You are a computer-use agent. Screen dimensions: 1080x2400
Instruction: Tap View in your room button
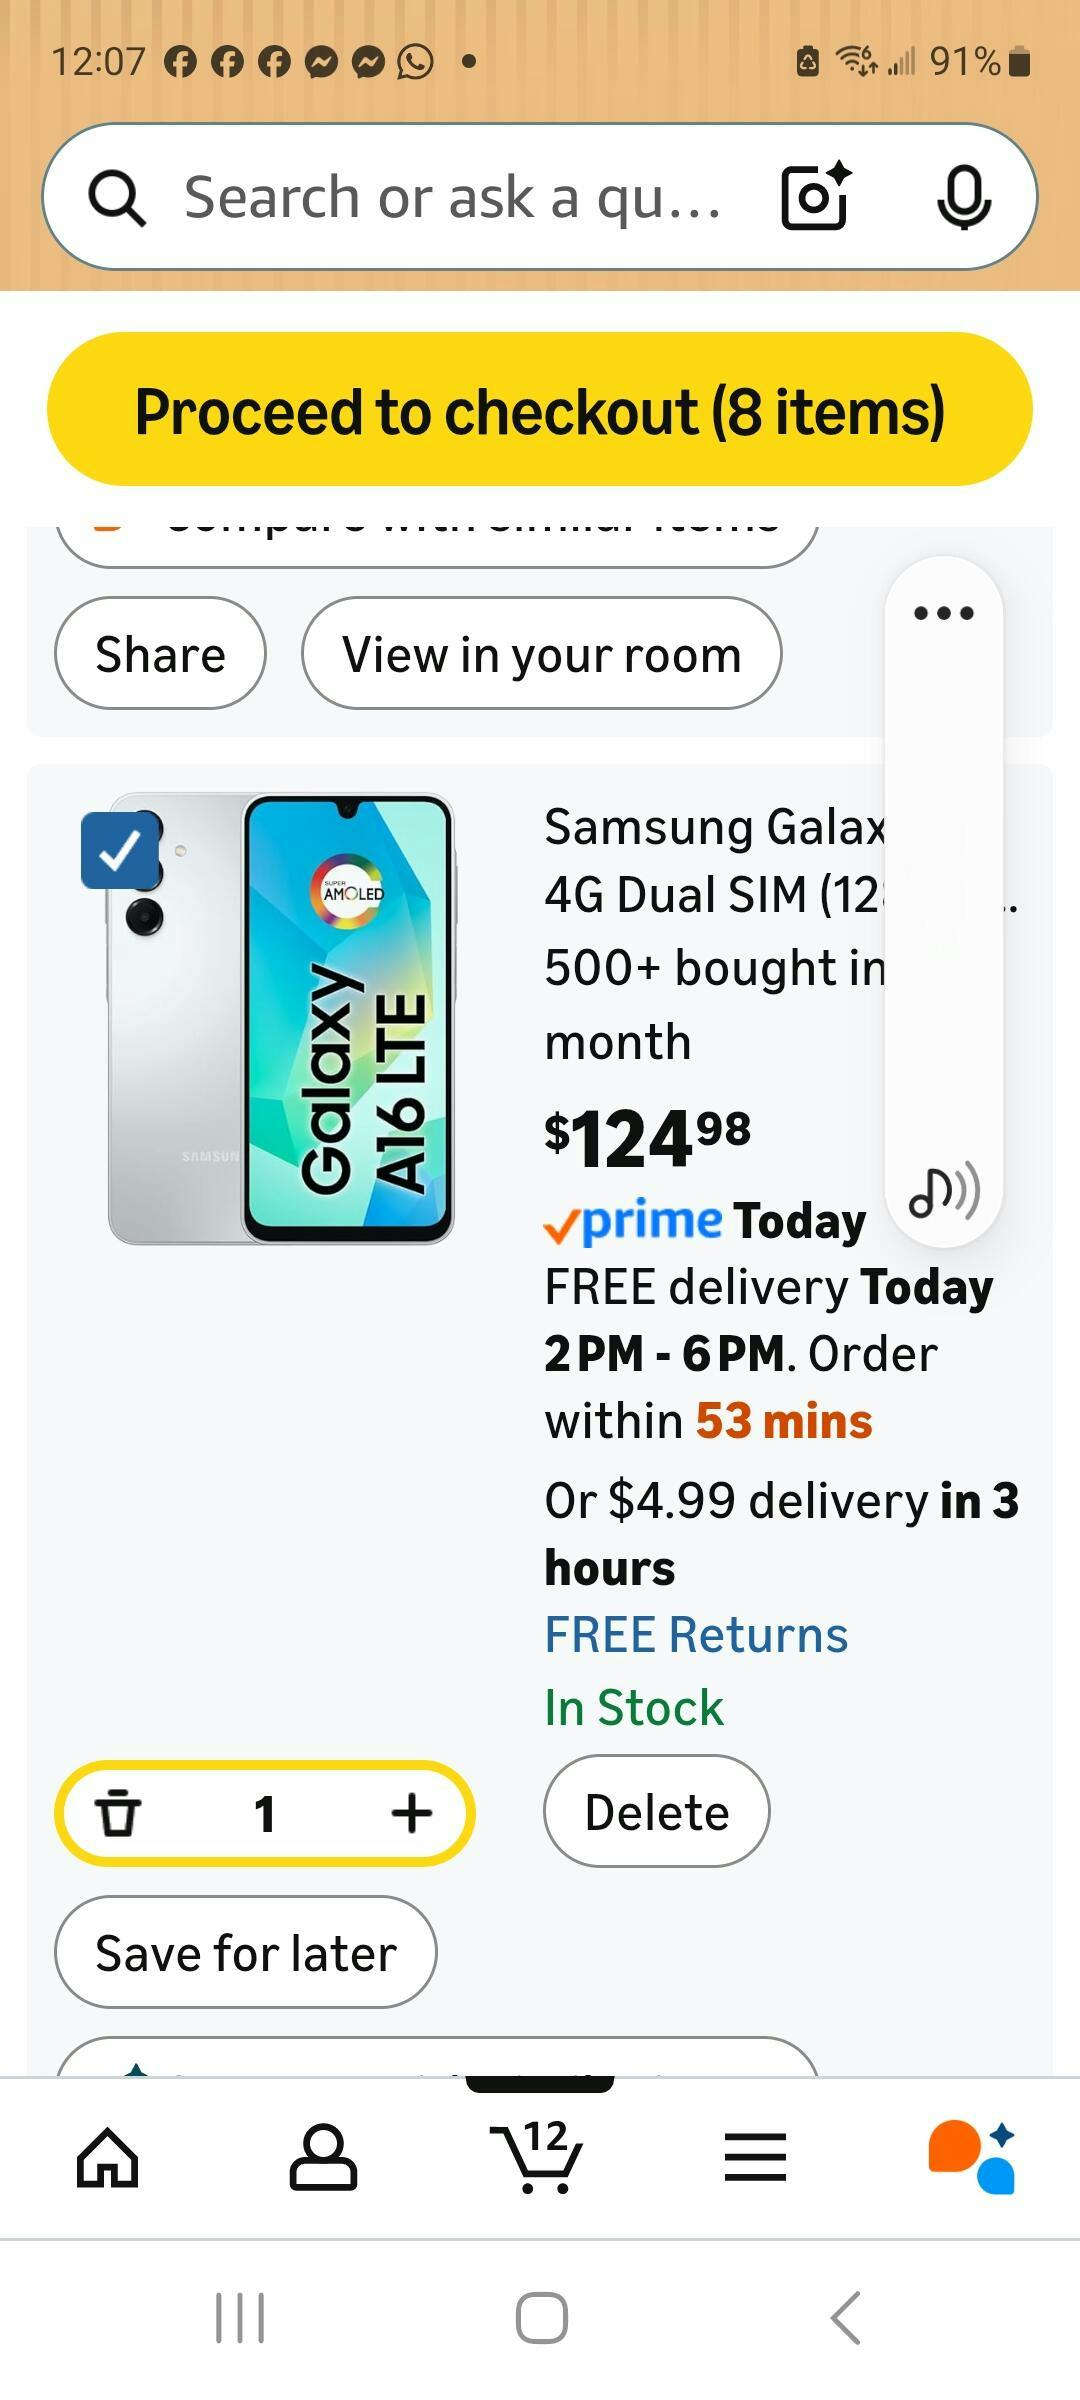pos(541,654)
